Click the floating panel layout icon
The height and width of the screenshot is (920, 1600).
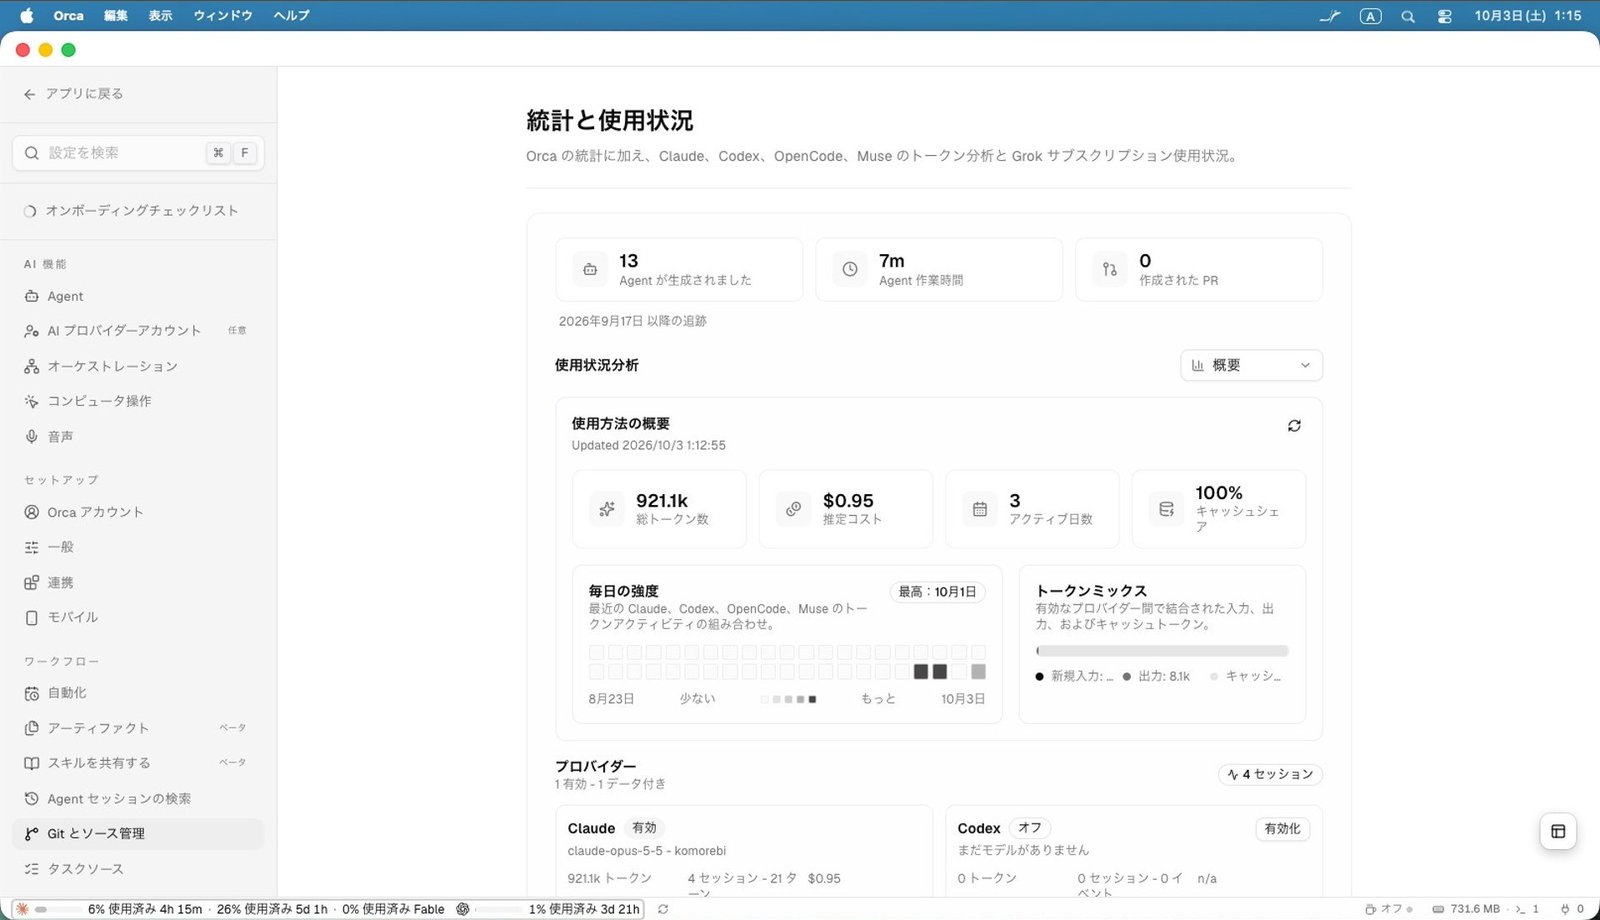coord(1558,831)
